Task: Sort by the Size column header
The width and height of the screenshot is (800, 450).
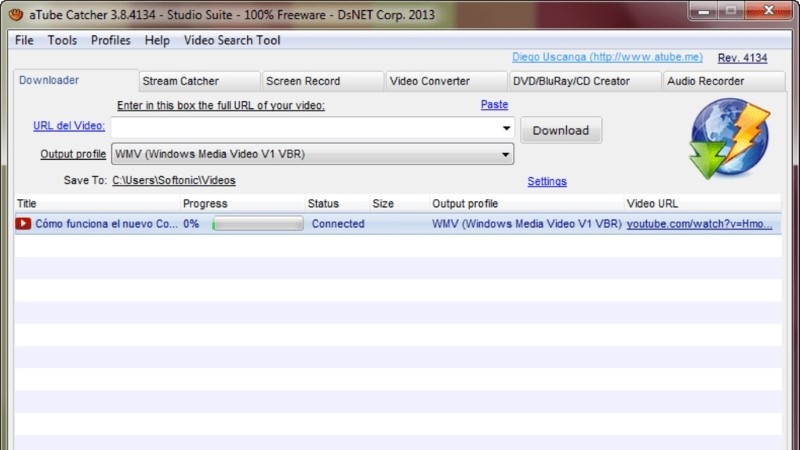Action: (399, 204)
